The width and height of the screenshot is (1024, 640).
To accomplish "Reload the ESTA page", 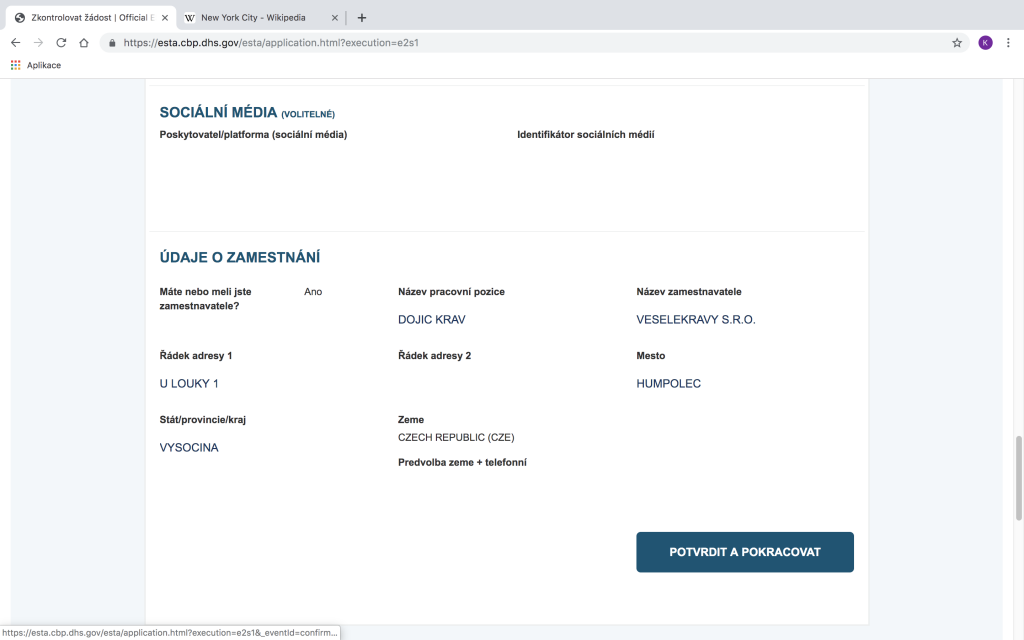I will (61, 43).
